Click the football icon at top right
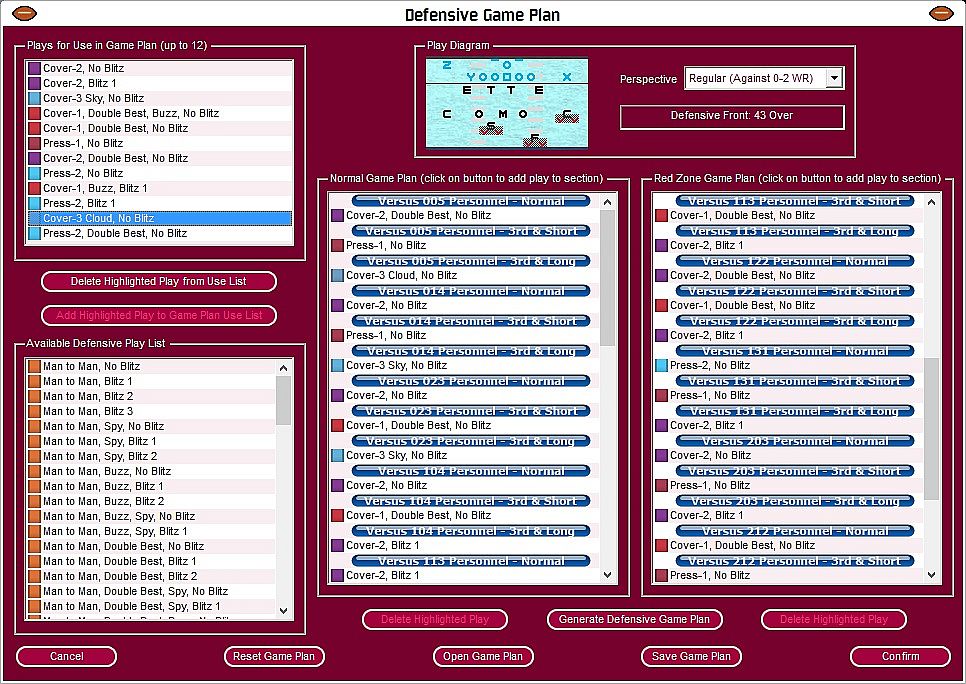 point(941,12)
